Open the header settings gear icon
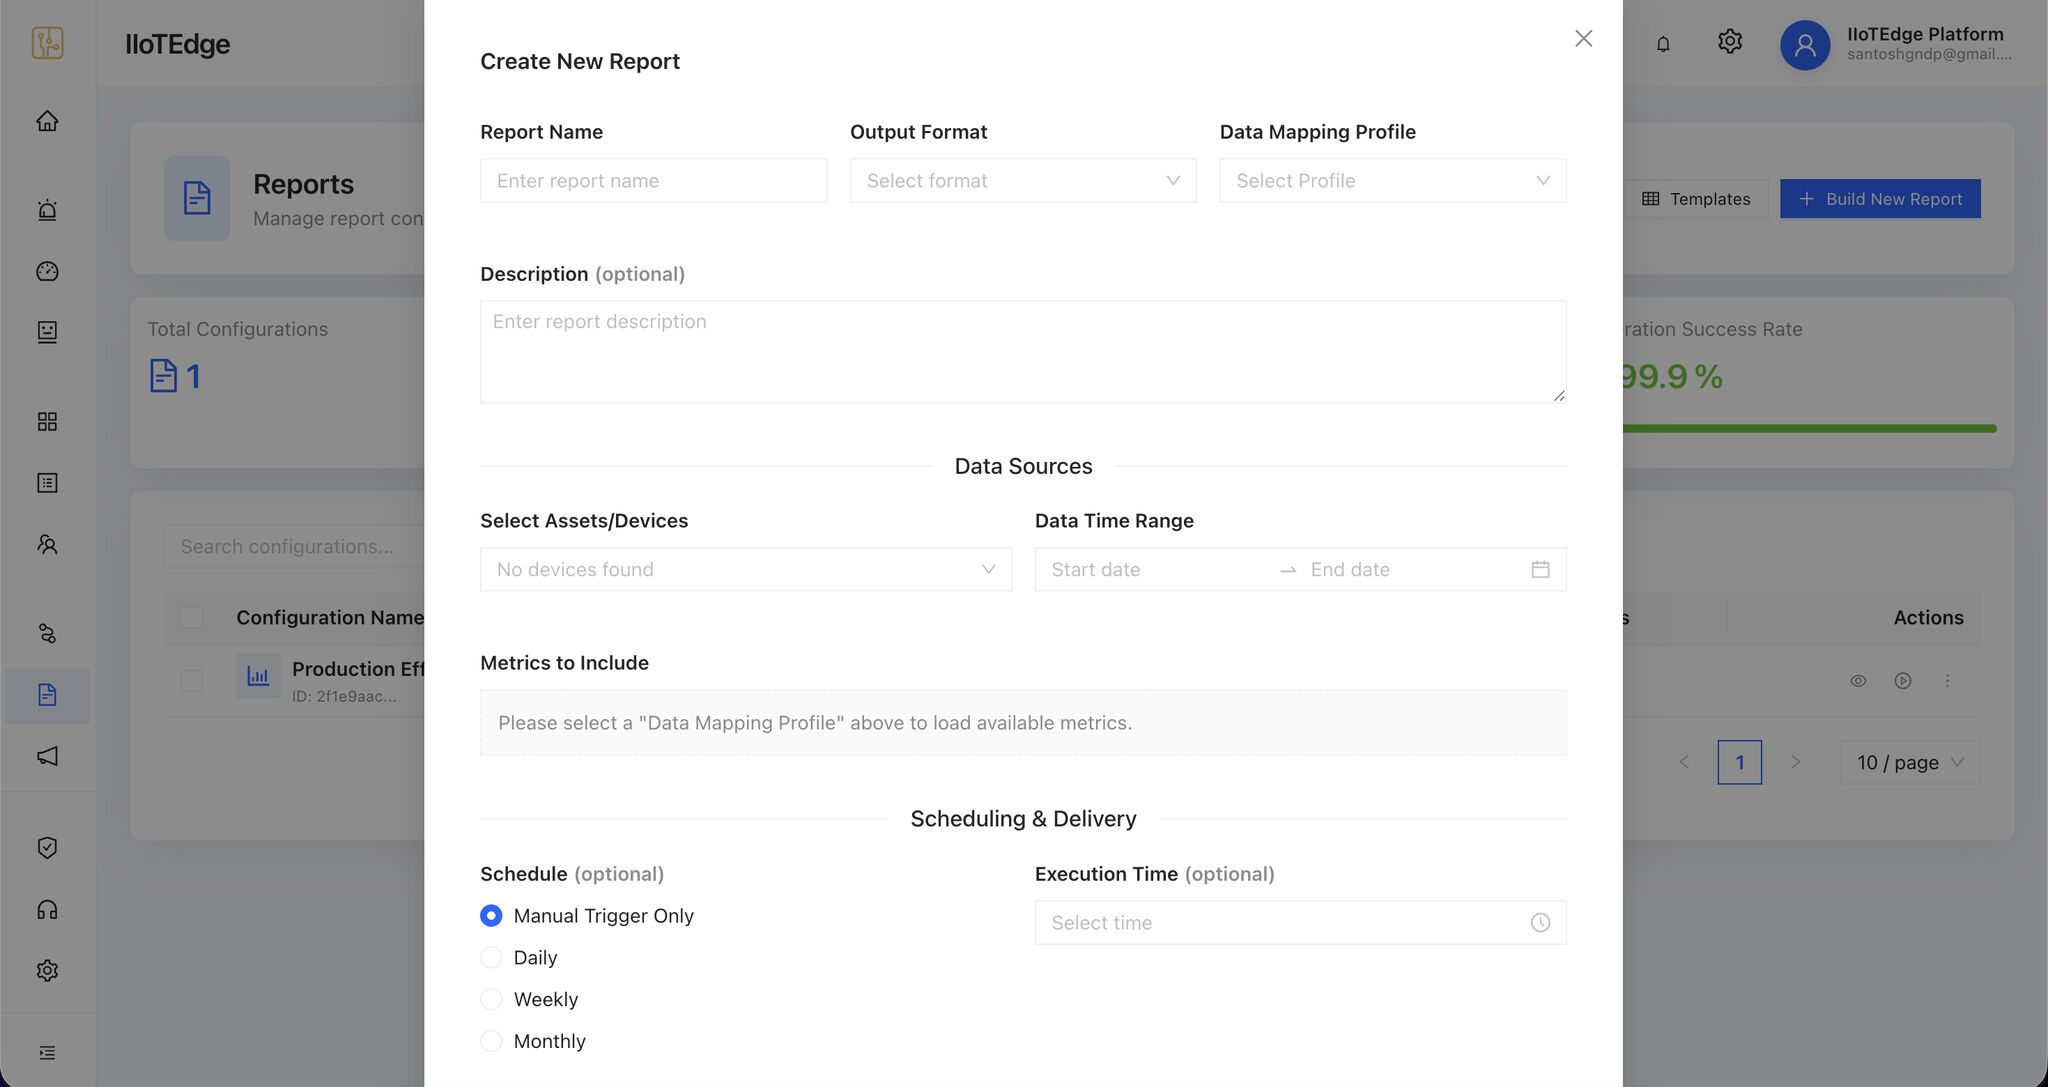The image size is (2048, 1087). click(1730, 42)
